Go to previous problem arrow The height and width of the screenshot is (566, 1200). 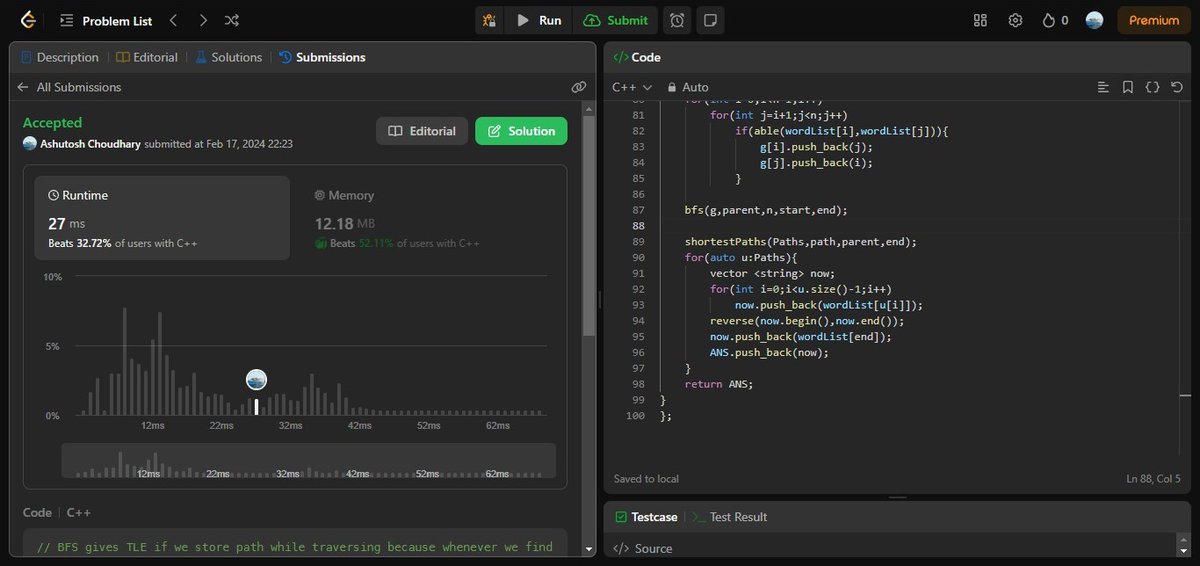(x=173, y=20)
